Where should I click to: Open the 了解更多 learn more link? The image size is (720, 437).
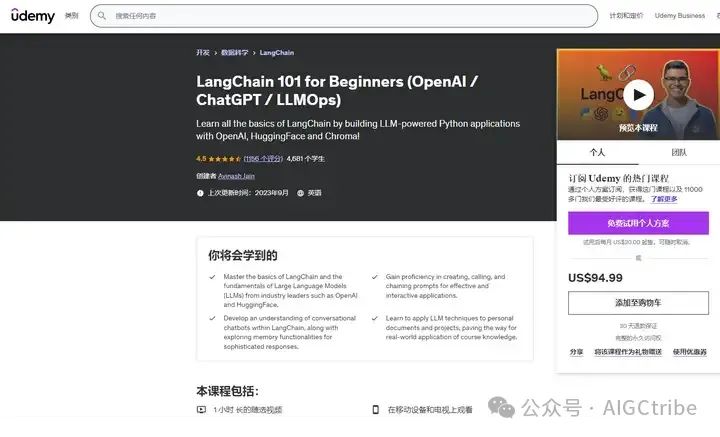click(x=664, y=199)
